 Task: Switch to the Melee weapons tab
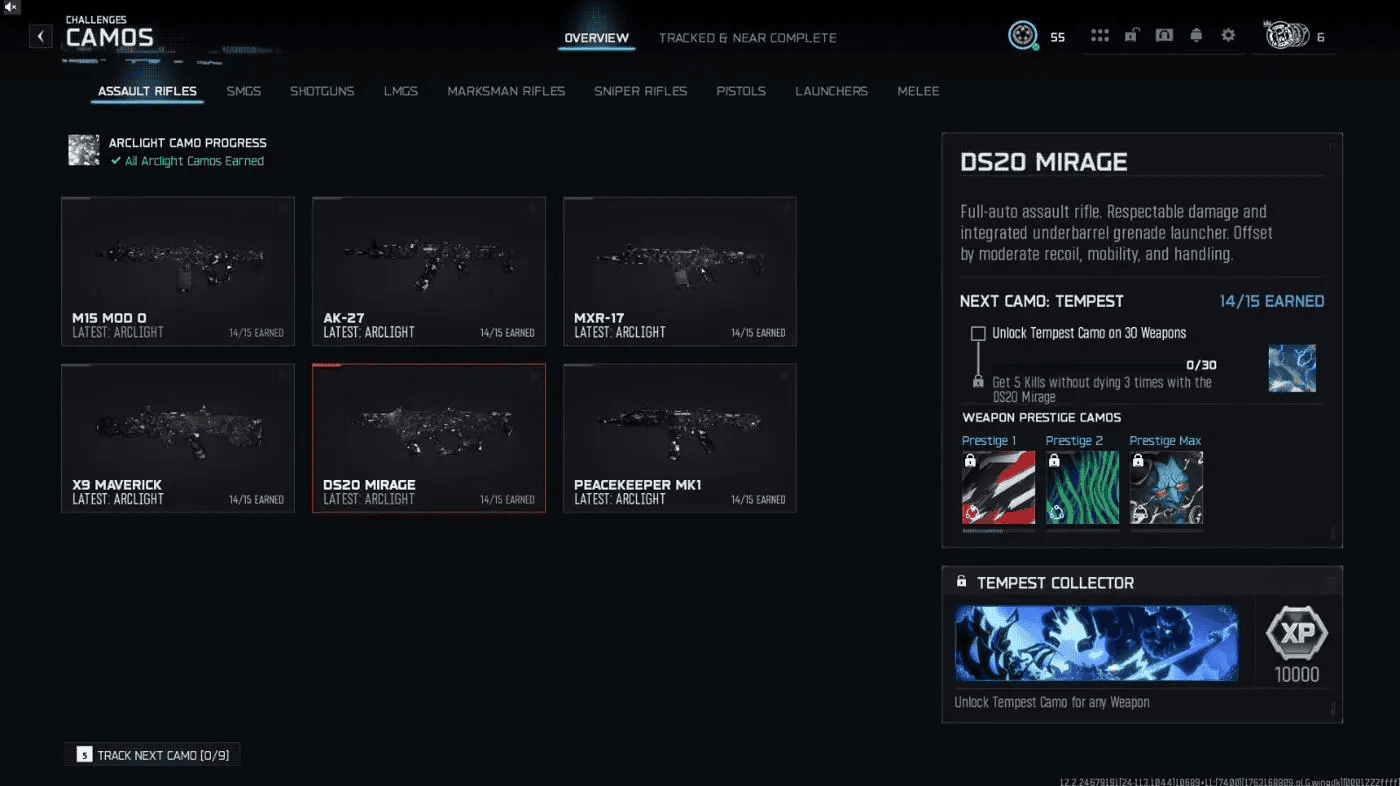[x=918, y=91]
